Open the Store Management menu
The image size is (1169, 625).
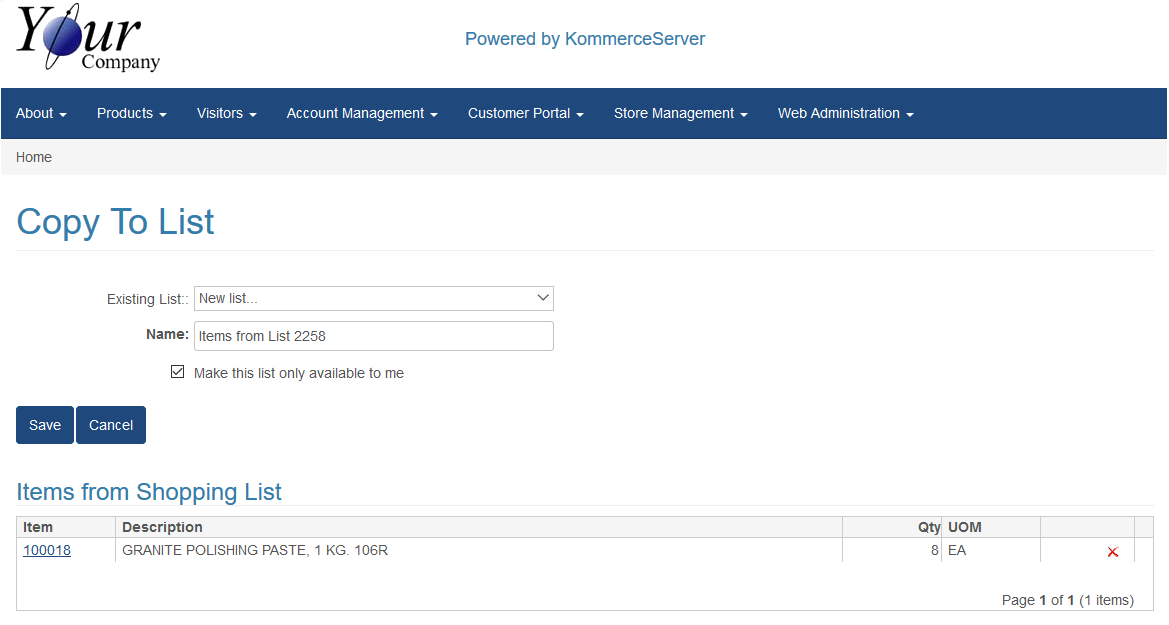click(x=680, y=114)
